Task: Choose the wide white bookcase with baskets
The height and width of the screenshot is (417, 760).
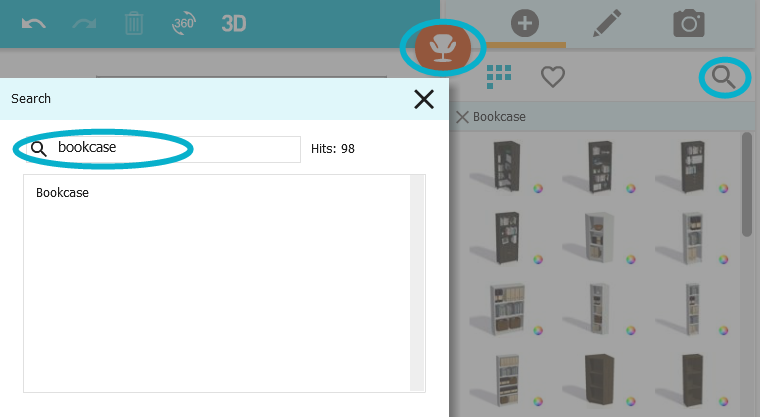Action: [x=506, y=310]
